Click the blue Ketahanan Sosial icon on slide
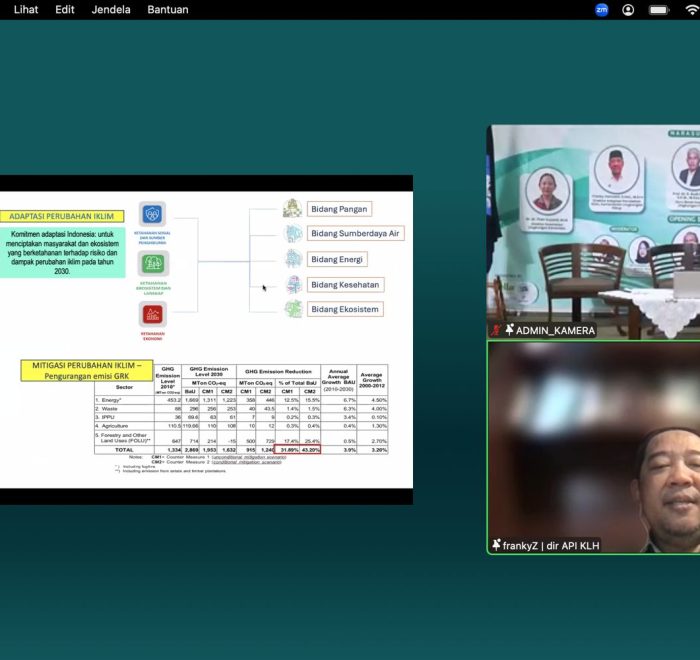The height and width of the screenshot is (660, 700). click(153, 214)
